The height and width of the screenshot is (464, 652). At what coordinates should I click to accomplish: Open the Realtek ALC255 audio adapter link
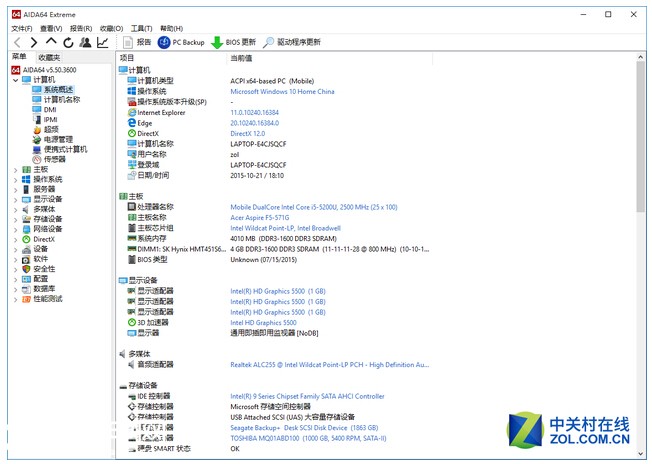click(x=329, y=365)
